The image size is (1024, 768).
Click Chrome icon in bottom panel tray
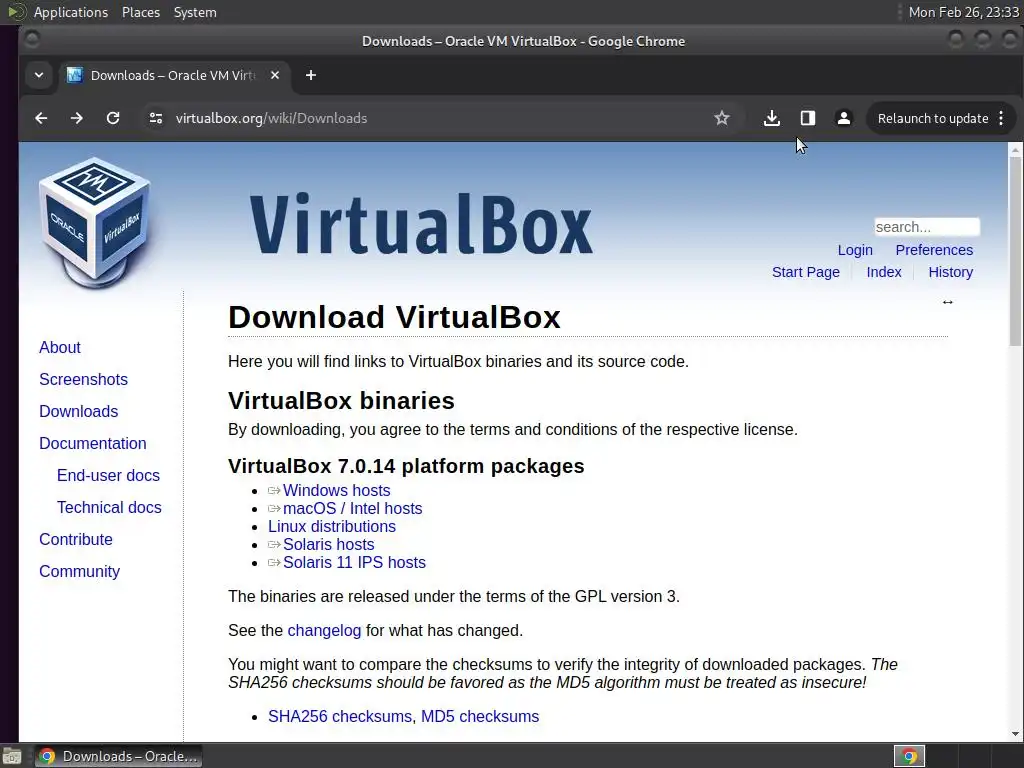(909, 756)
